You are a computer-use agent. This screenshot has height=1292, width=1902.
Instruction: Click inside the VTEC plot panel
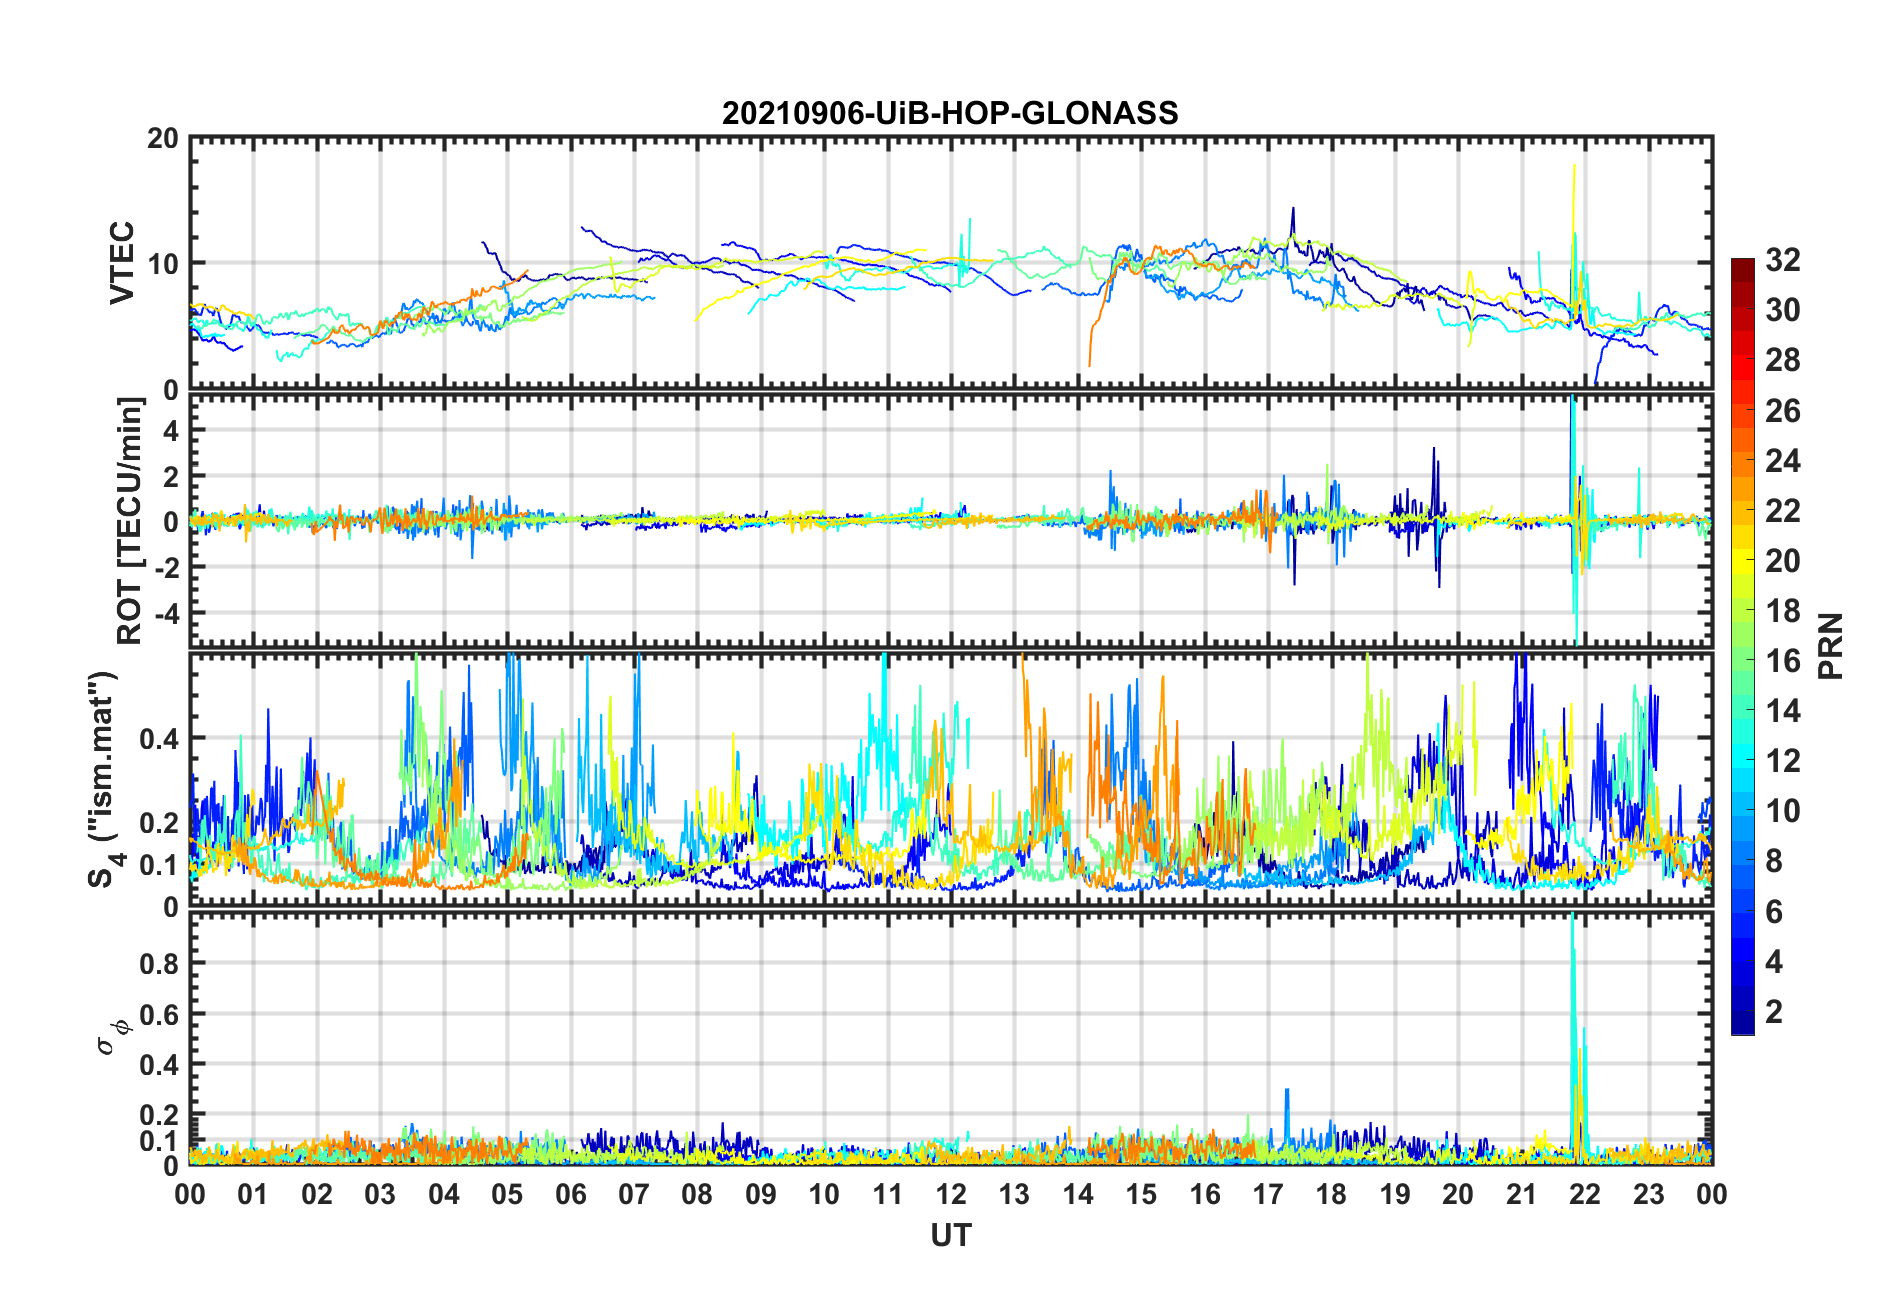(950, 263)
